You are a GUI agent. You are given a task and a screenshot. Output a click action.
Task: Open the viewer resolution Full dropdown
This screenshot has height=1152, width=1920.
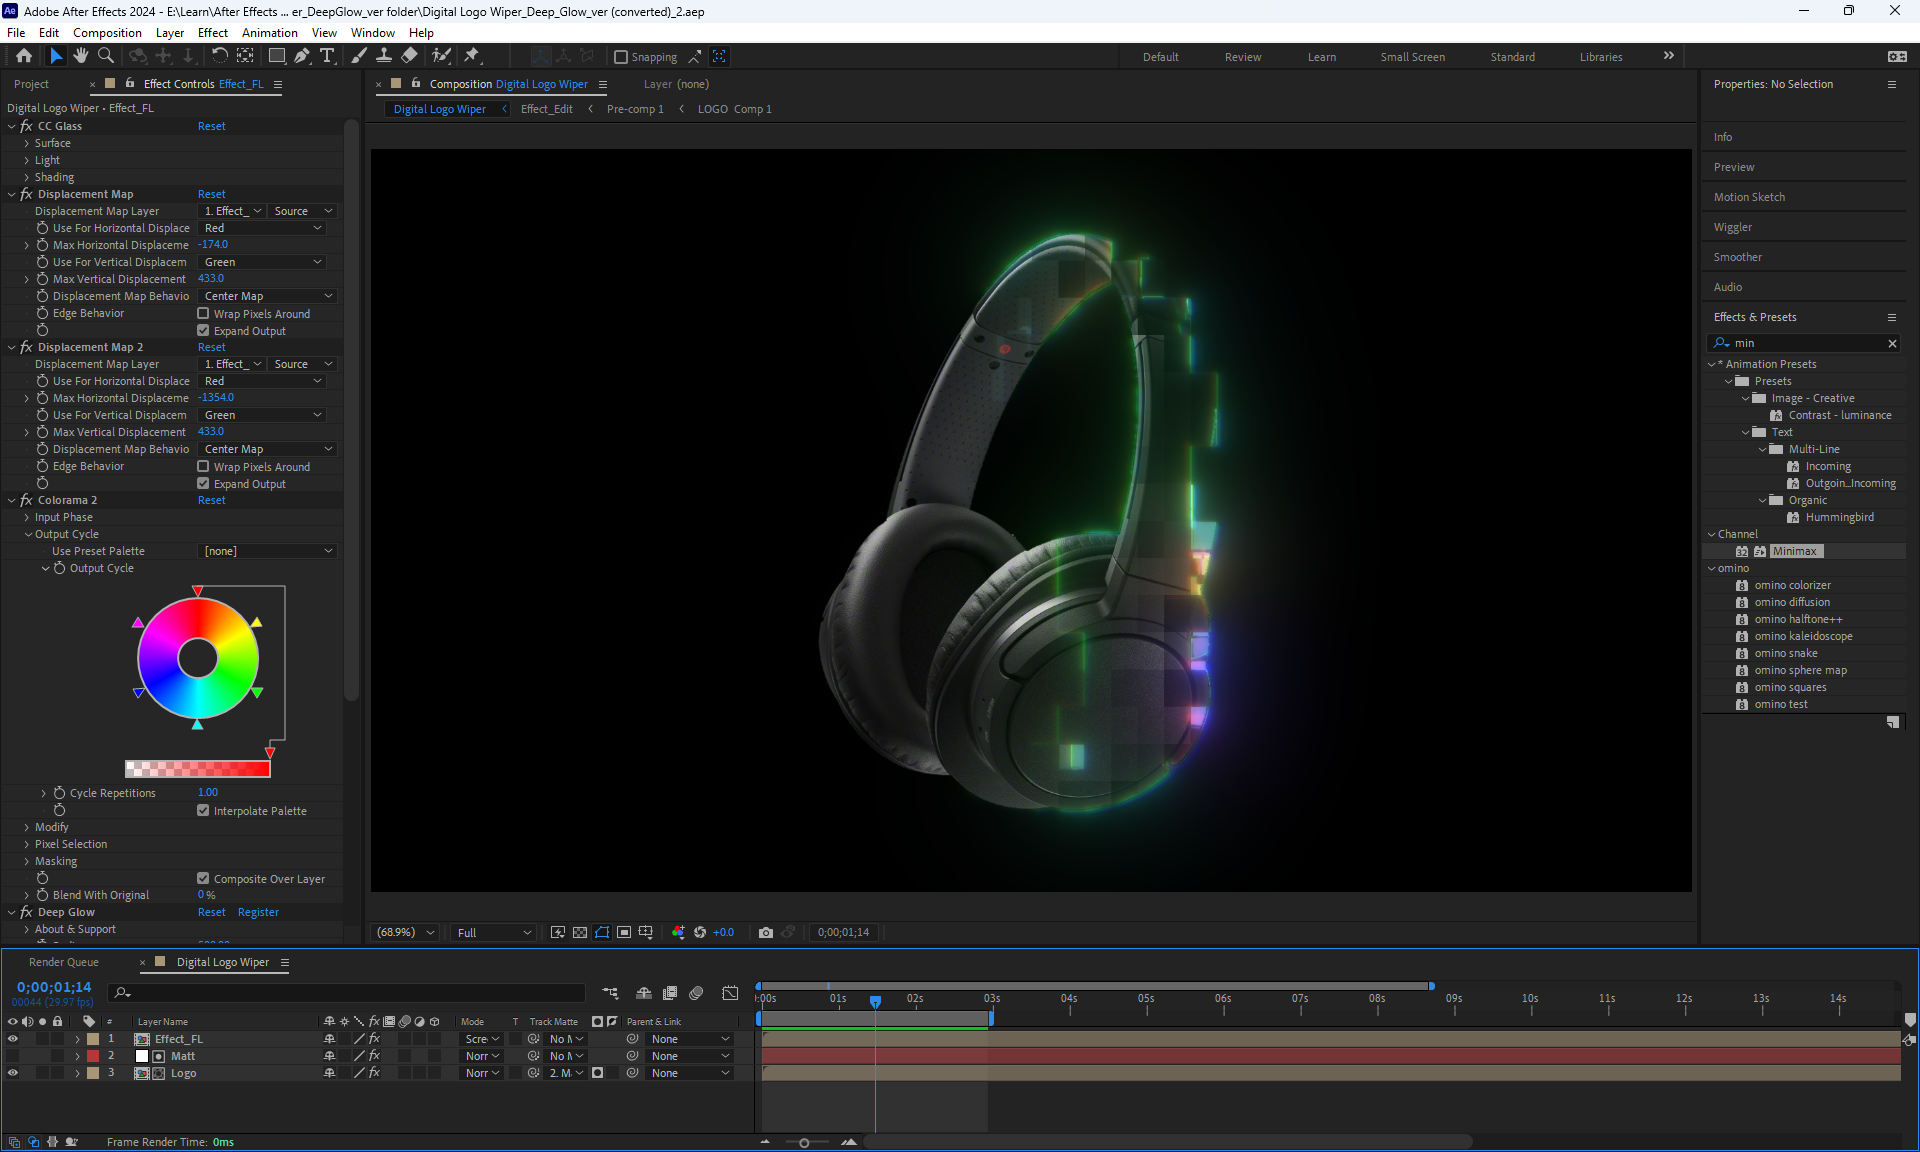coord(494,932)
